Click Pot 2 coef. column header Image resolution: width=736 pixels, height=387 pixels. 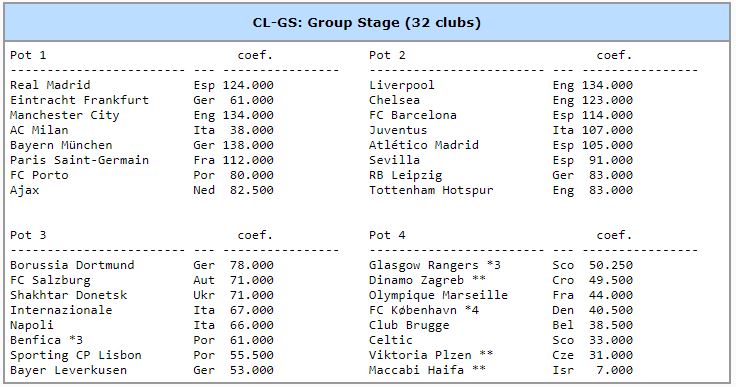pyautogui.click(x=614, y=55)
